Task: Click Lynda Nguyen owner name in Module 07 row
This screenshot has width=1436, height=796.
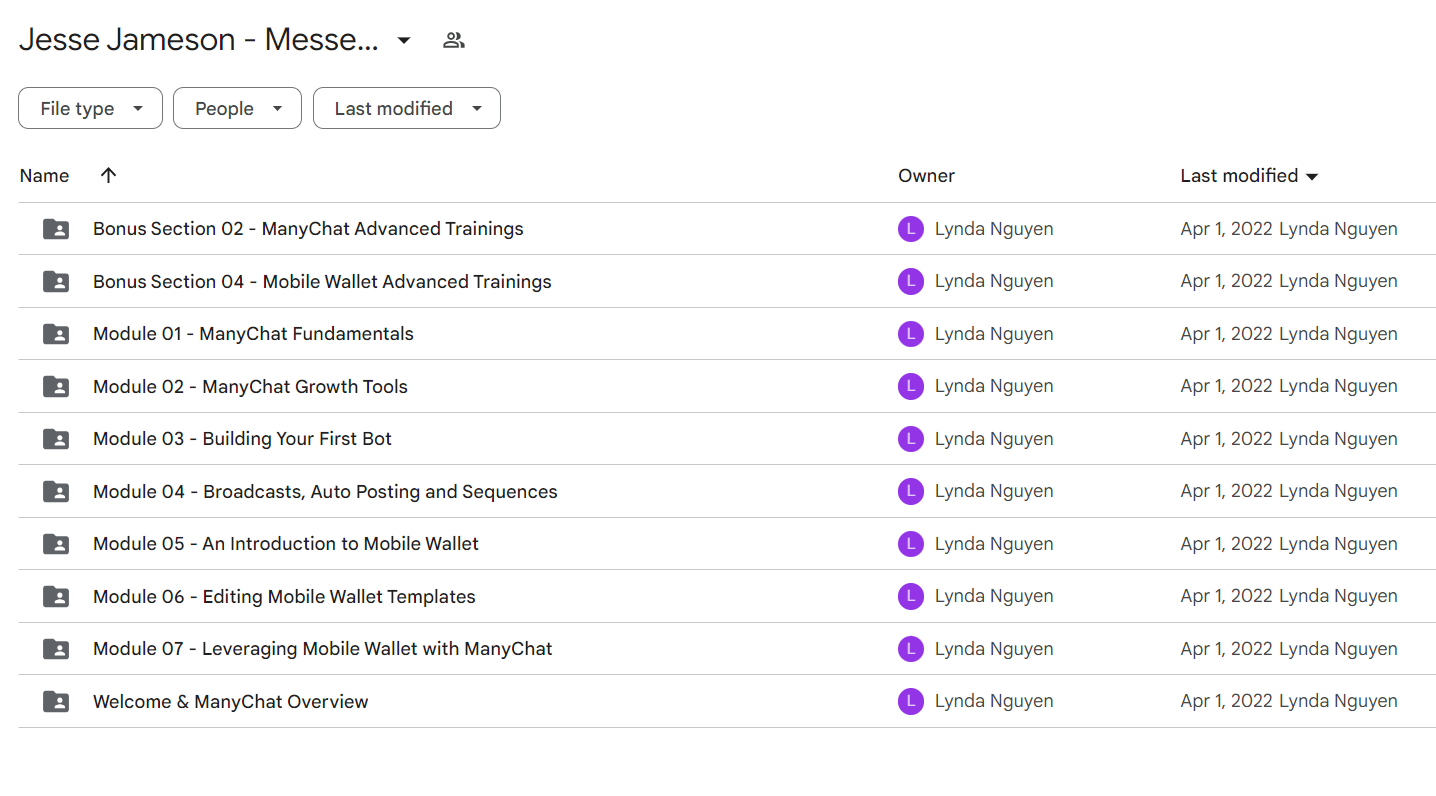Action: (994, 649)
